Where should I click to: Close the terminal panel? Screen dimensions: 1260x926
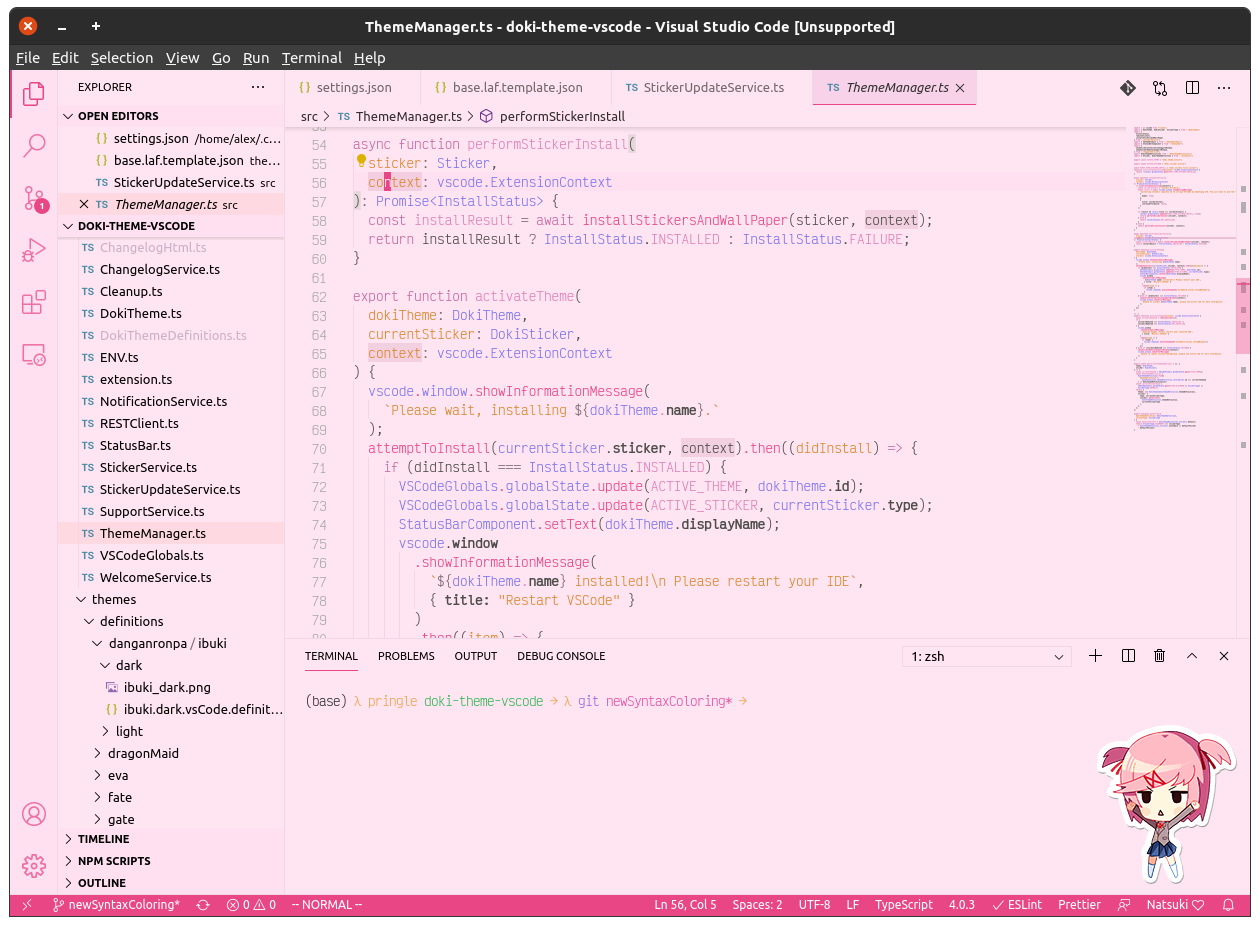(x=1224, y=656)
